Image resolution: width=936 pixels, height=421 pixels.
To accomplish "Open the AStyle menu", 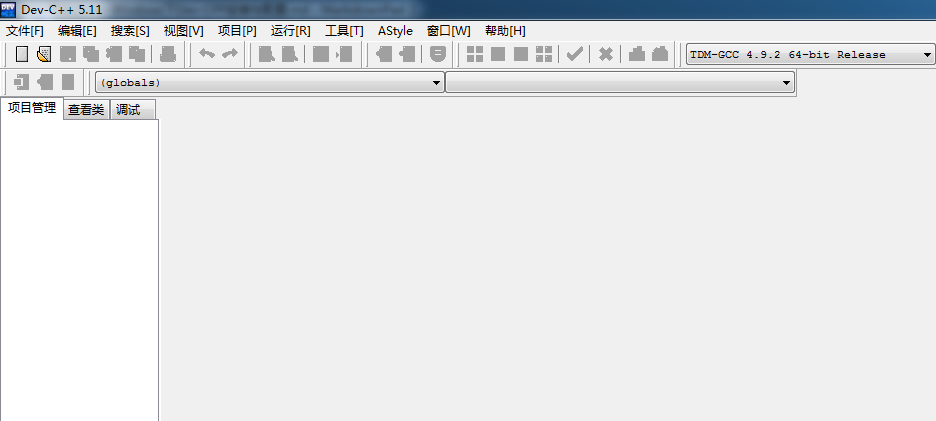I will pos(395,31).
